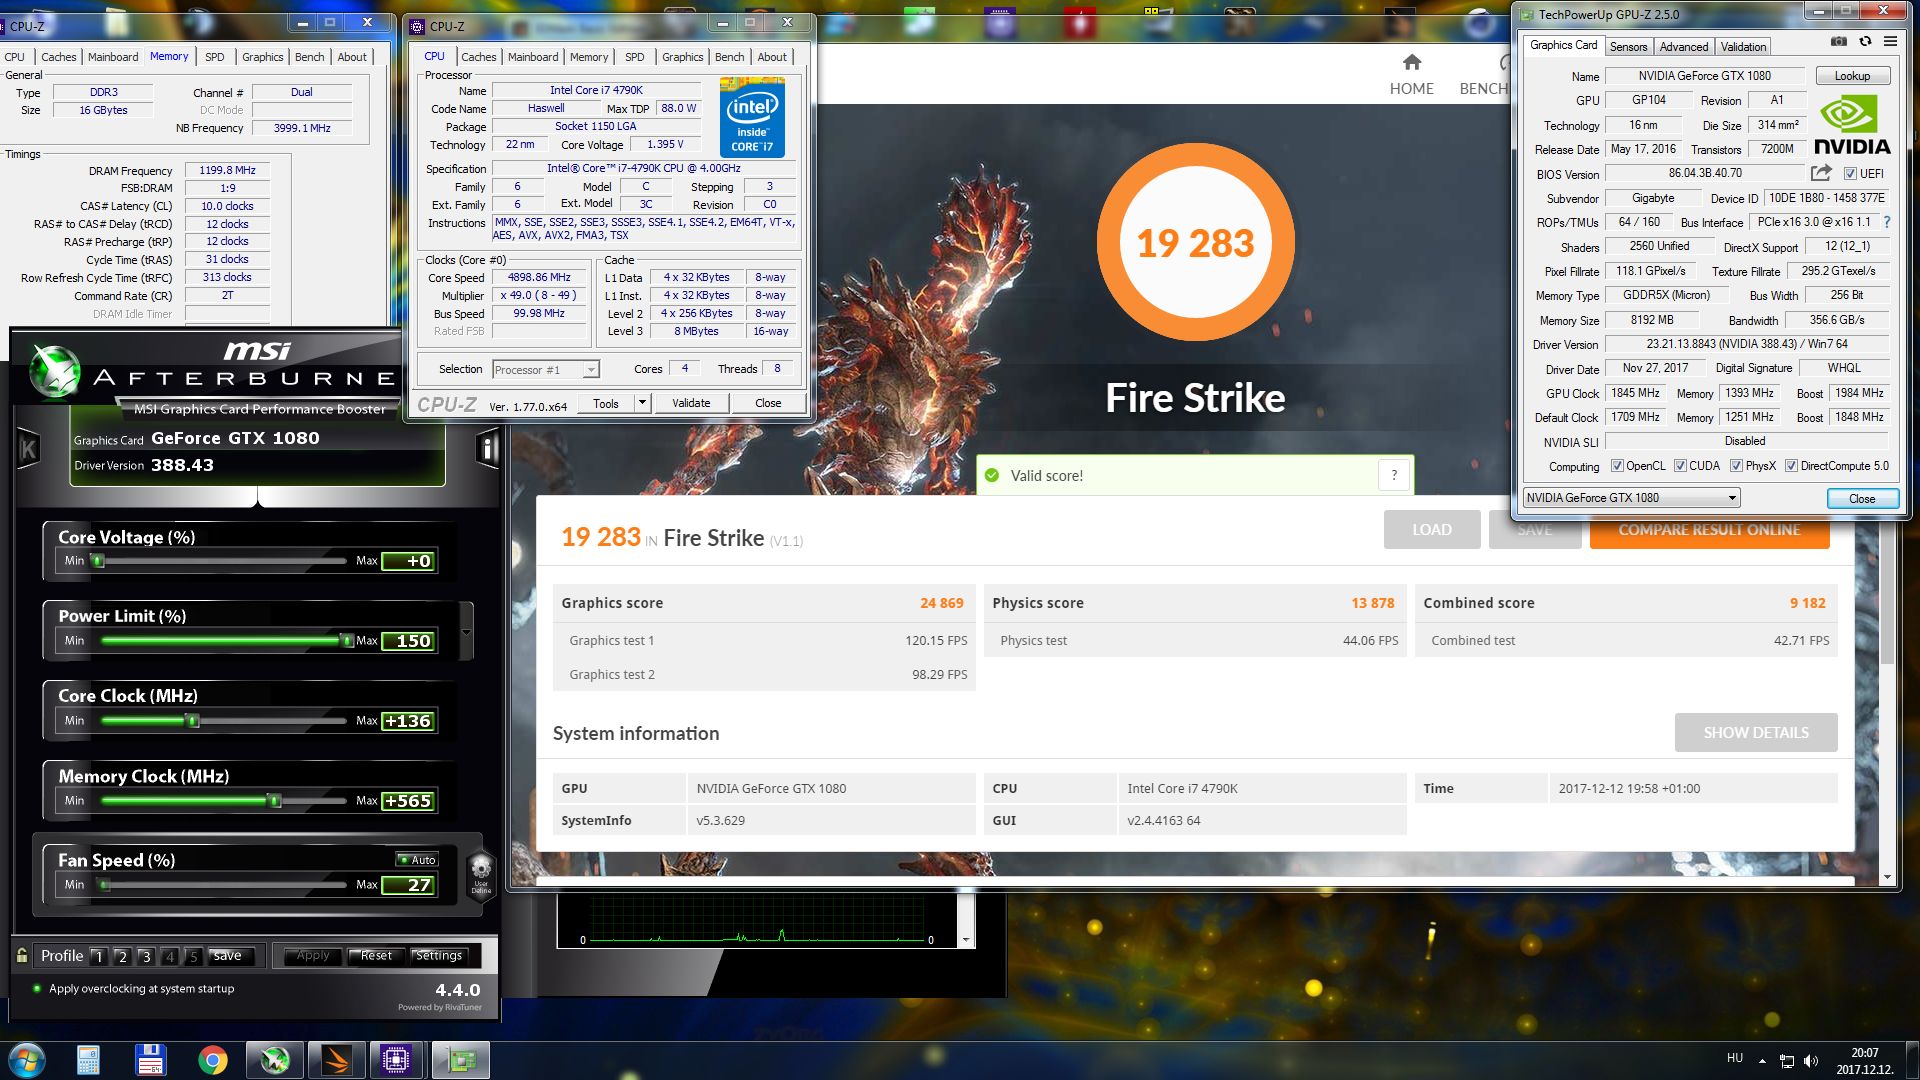This screenshot has height=1080, width=1920.
Task: Click the Afterburner profile lock icon
Action: point(22,955)
